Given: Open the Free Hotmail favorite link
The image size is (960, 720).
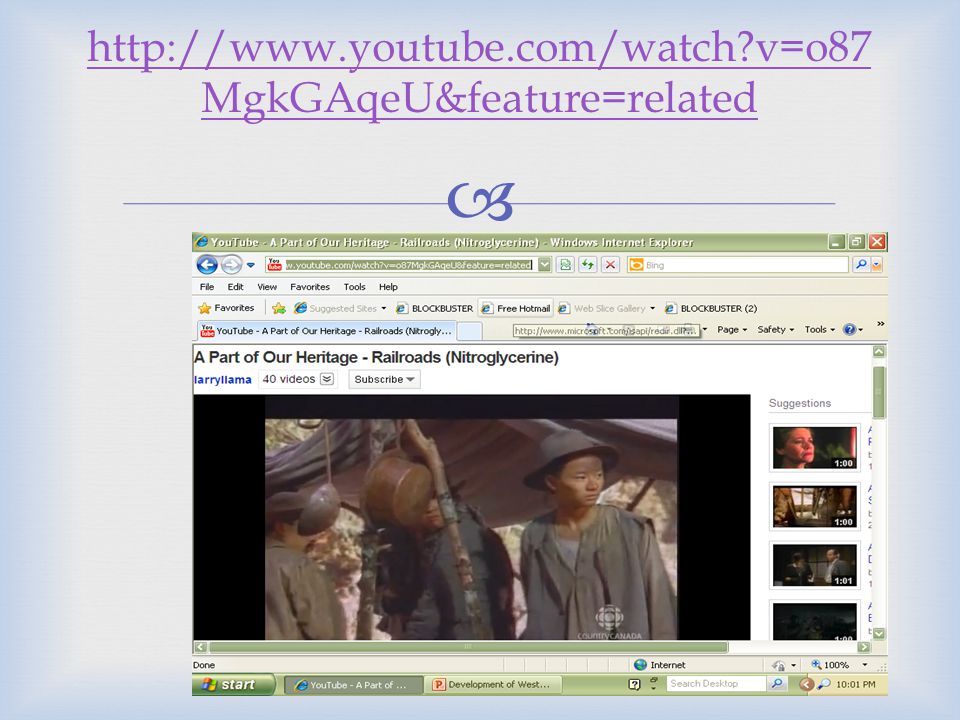Looking at the screenshot, I should tap(516, 308).
